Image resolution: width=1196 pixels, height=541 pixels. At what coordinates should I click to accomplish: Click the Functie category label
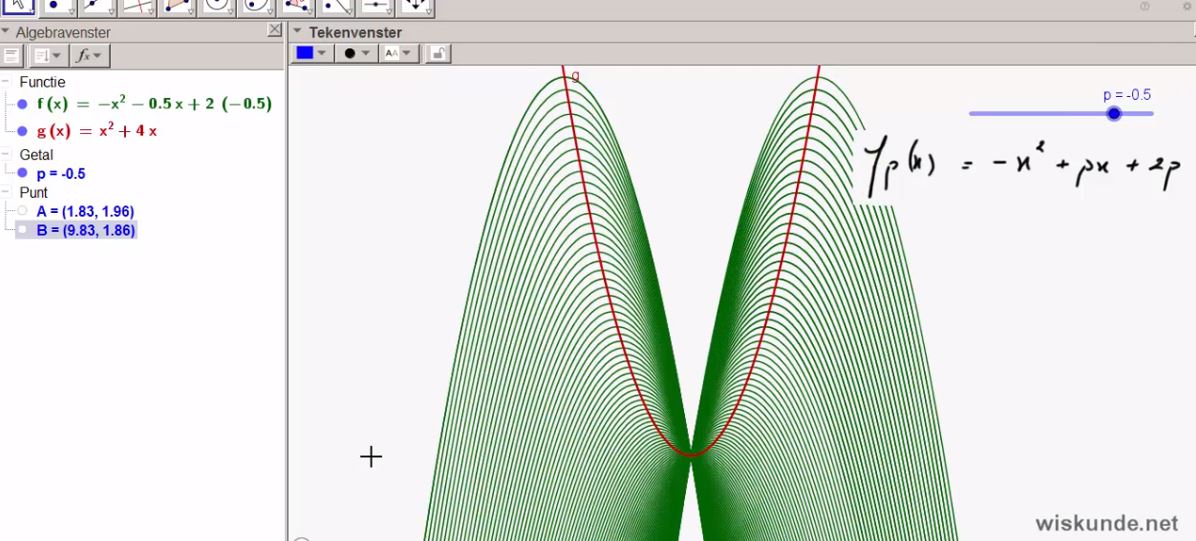(43, 82)
